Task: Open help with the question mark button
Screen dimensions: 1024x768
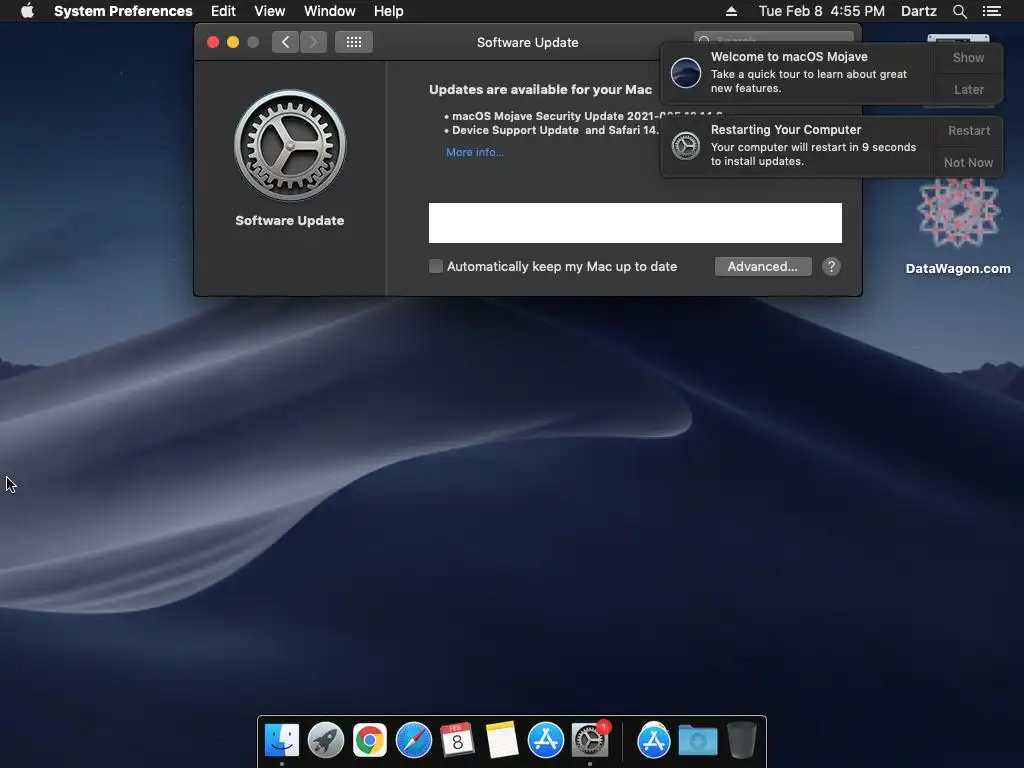Action: click(831, 266)
